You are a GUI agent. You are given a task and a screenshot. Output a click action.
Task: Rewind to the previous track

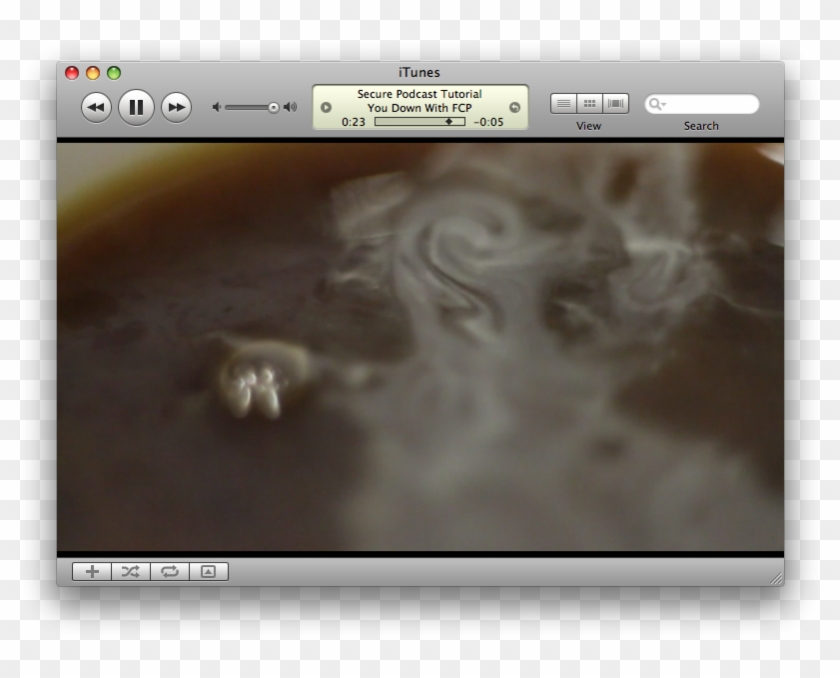[x=97, y=105]
